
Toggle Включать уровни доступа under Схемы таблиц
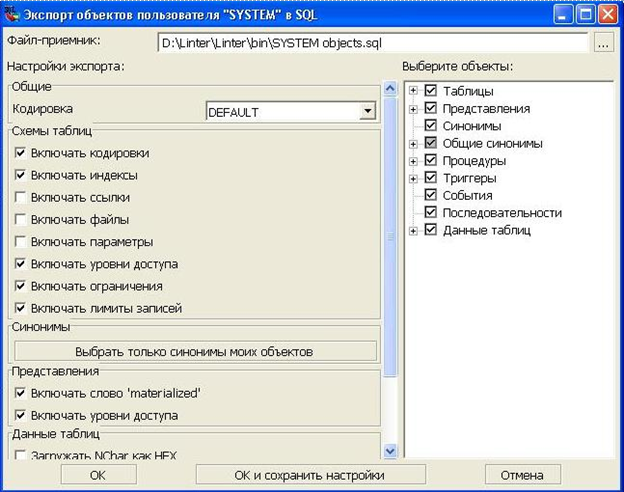(20, 264)
